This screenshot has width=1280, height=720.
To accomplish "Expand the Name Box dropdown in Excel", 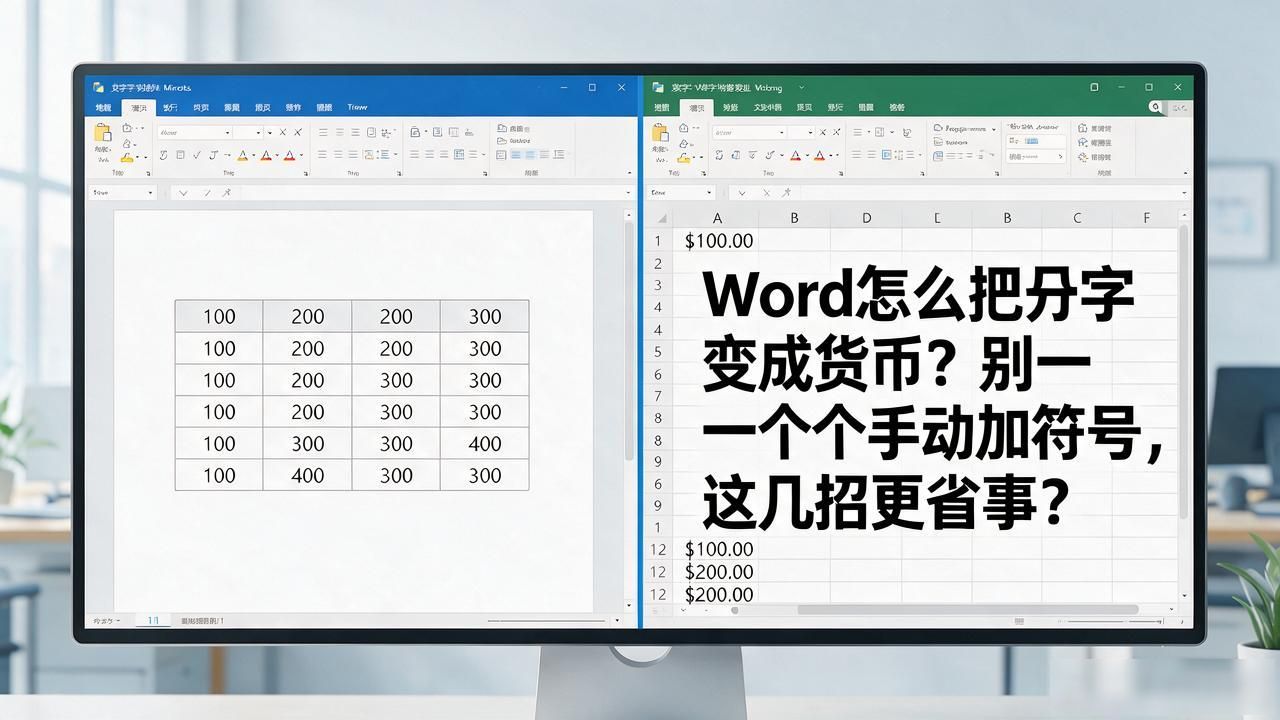I will [708, 192].
